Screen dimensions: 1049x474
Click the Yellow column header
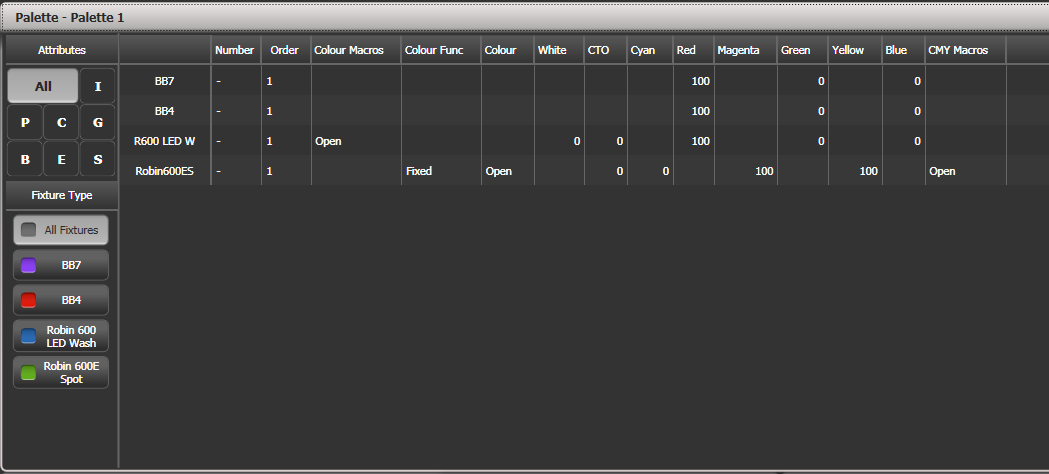[x=855, y=50]
